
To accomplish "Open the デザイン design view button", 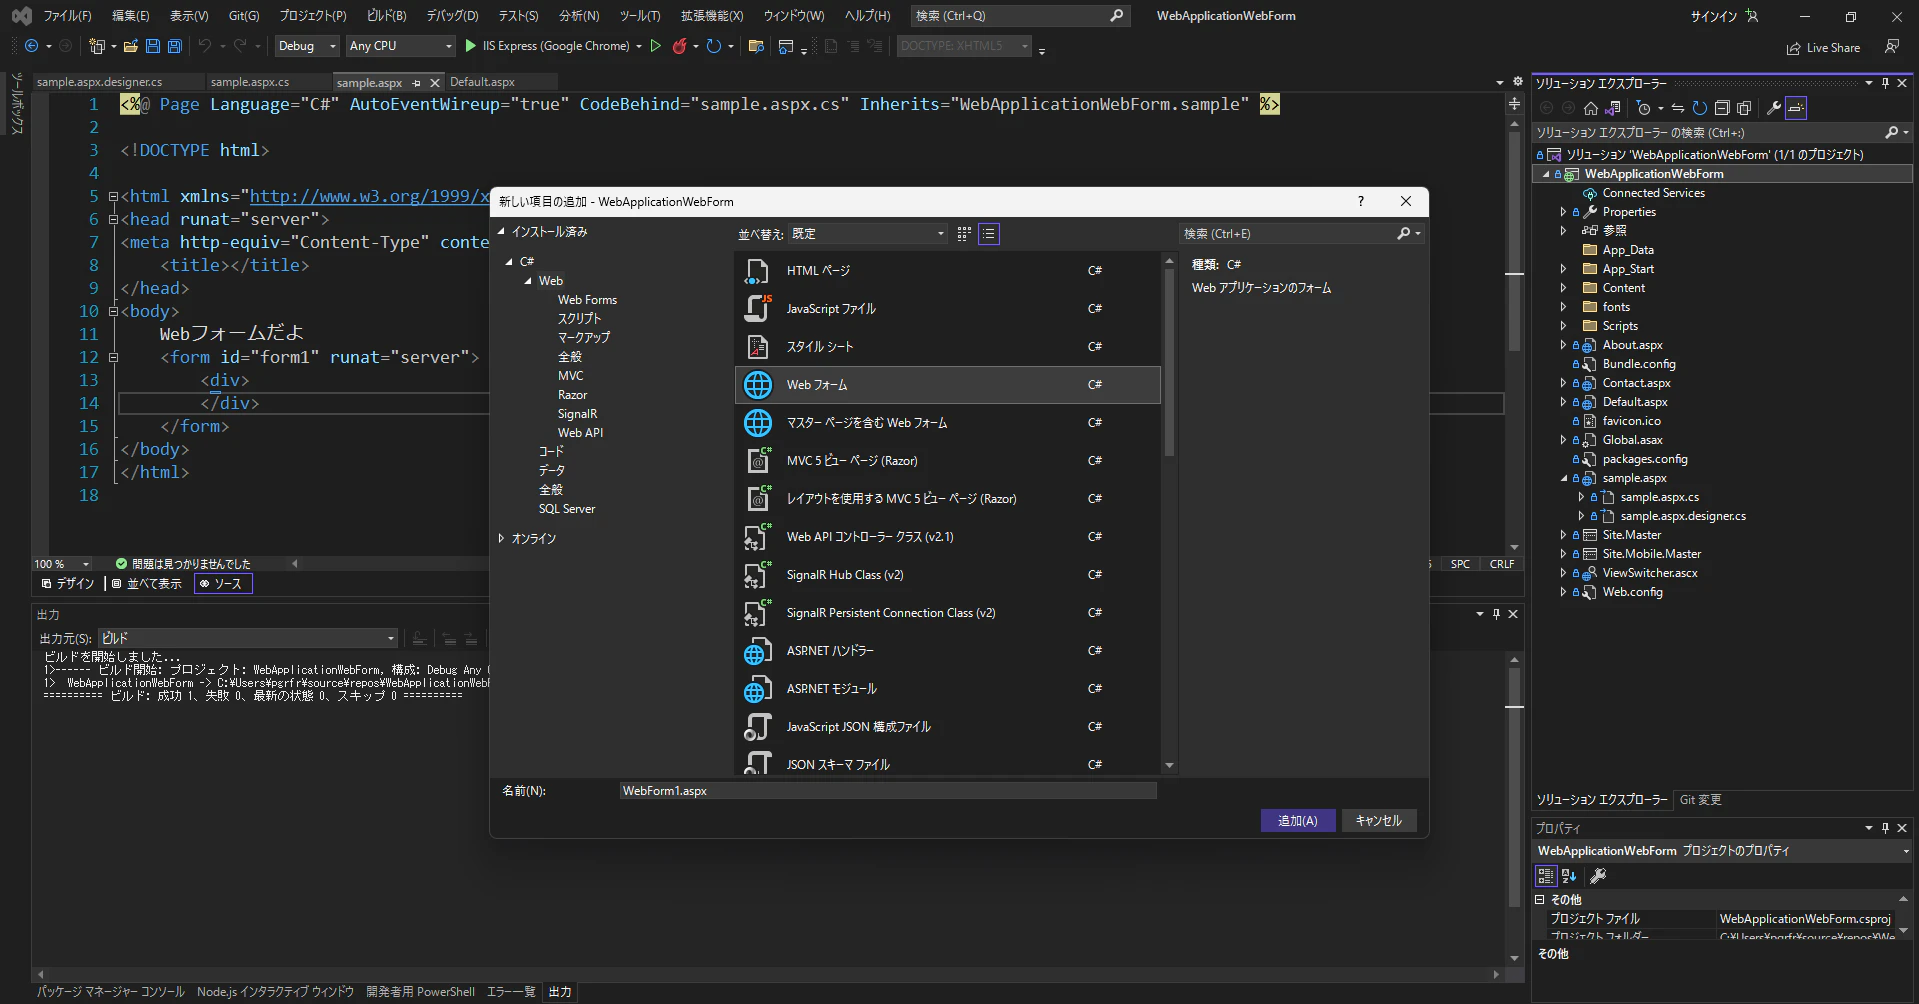I will (68, 584).
